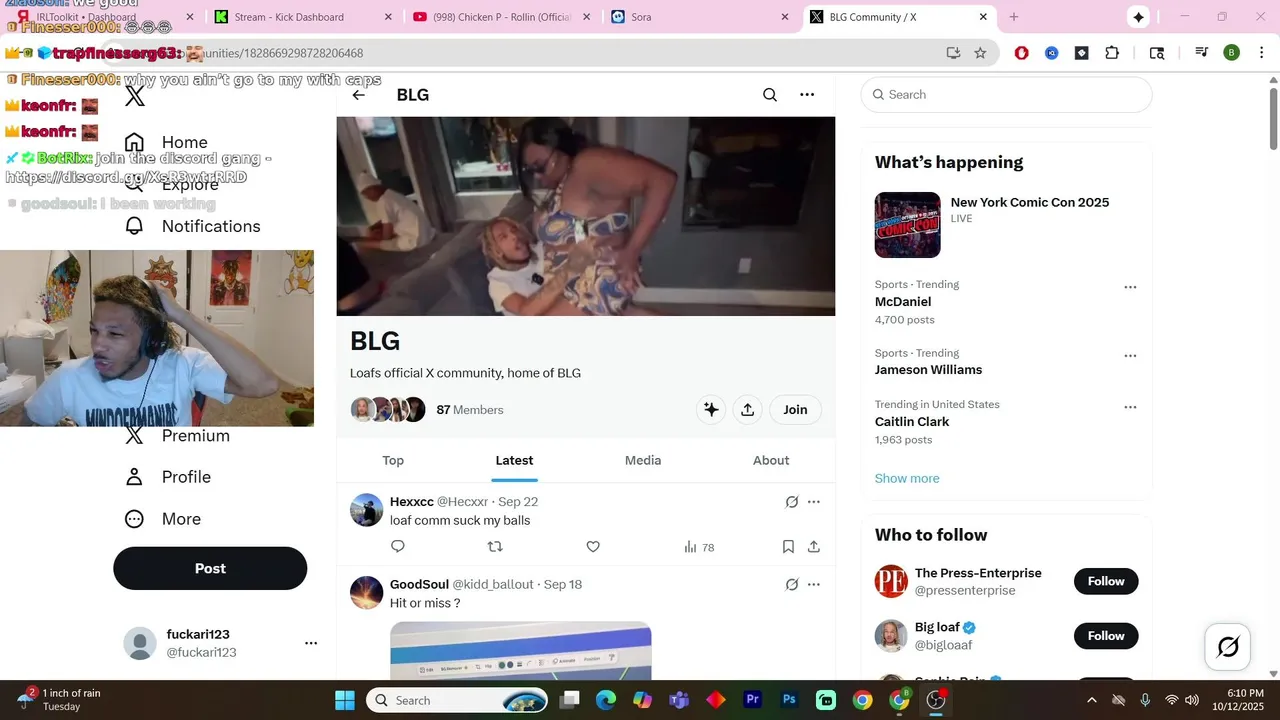The width and height of the screenshot is (1280, 720).
Task: Open the Chrome profile B avatar
Action: coord(1232,53)
